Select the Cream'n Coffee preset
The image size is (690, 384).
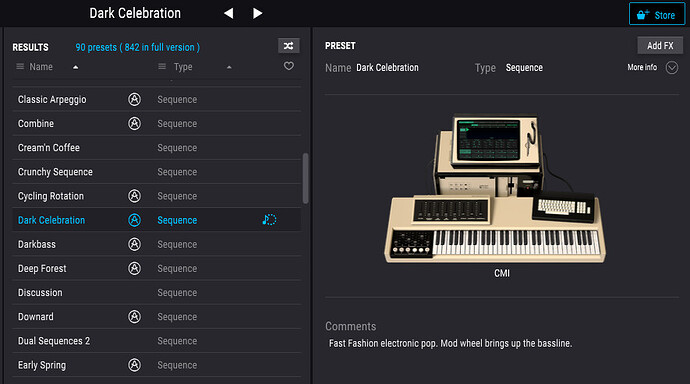coord(157,148)
